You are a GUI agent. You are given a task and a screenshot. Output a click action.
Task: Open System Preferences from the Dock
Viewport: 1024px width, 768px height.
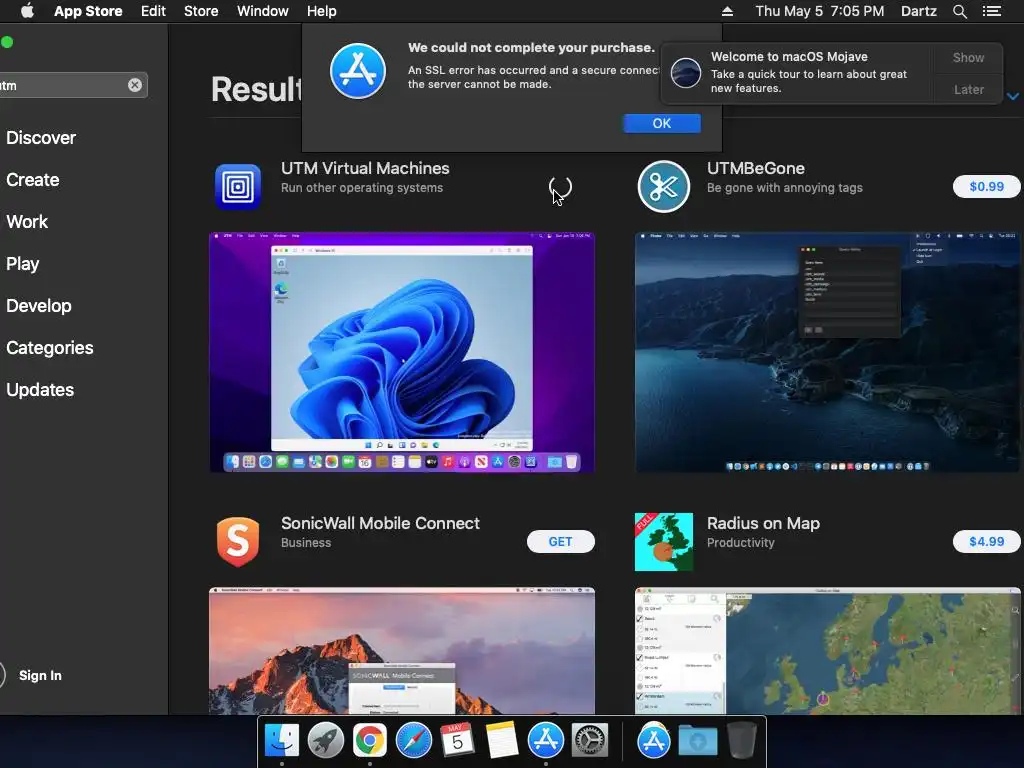coord(590,741)
